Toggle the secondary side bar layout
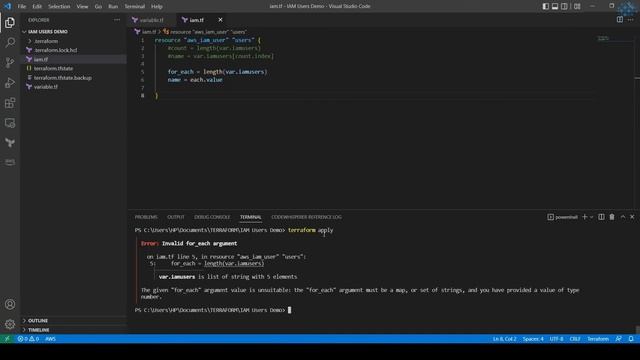This screenshot has height=360, width=640. pyautogui.click(x=564, y=6)
